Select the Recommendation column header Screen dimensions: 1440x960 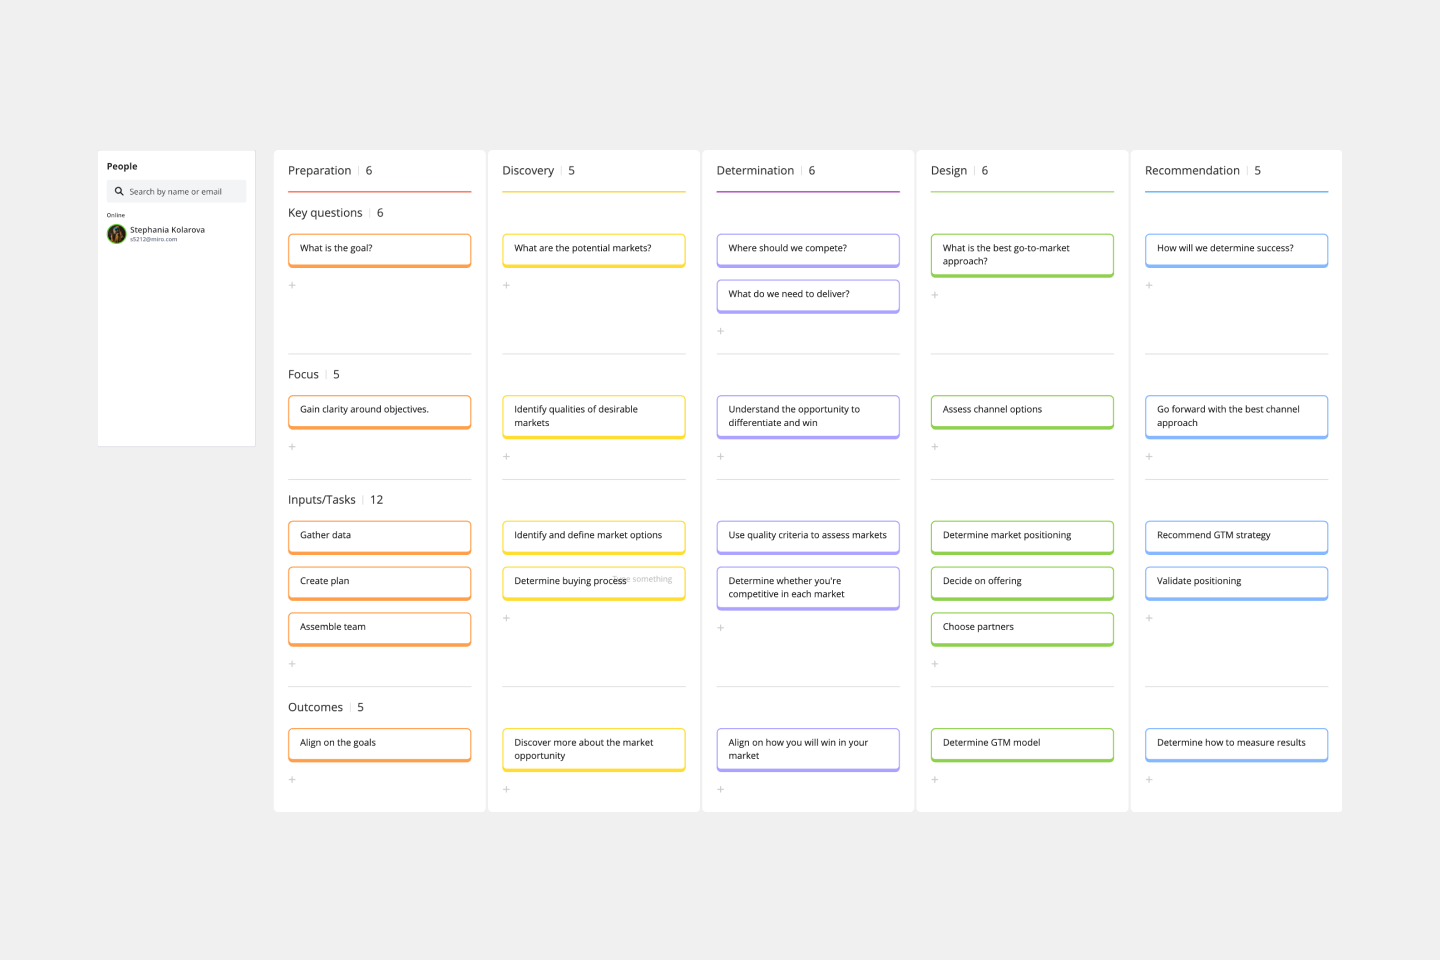click(1192, 171)
